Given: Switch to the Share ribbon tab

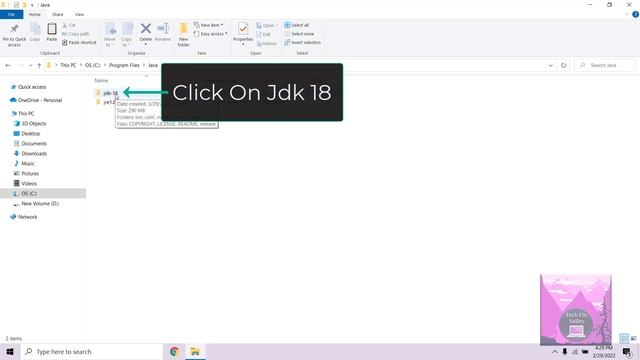Looking at the screenshot, I should (58, 14).
